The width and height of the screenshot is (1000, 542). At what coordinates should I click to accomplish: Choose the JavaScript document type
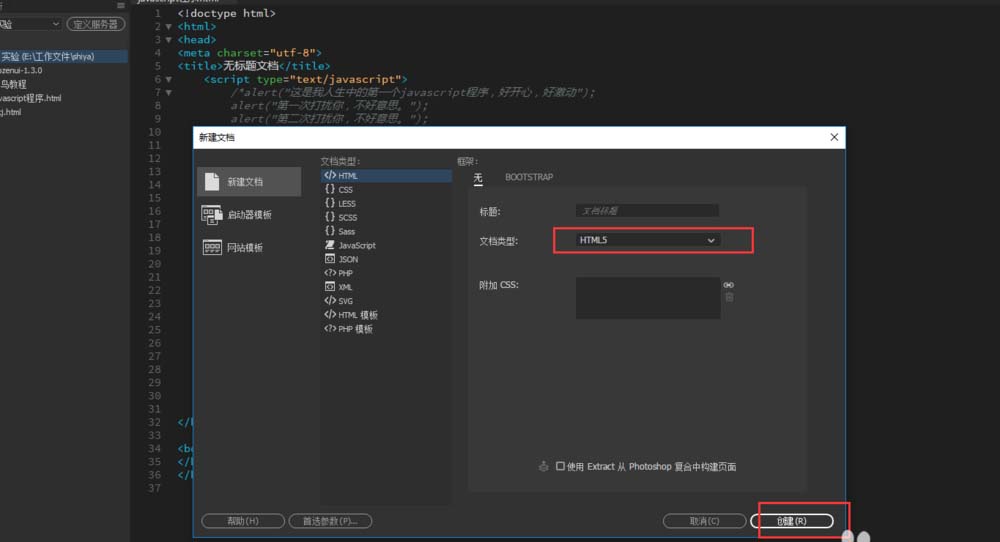pyautogui.click(x=356, y=245)
